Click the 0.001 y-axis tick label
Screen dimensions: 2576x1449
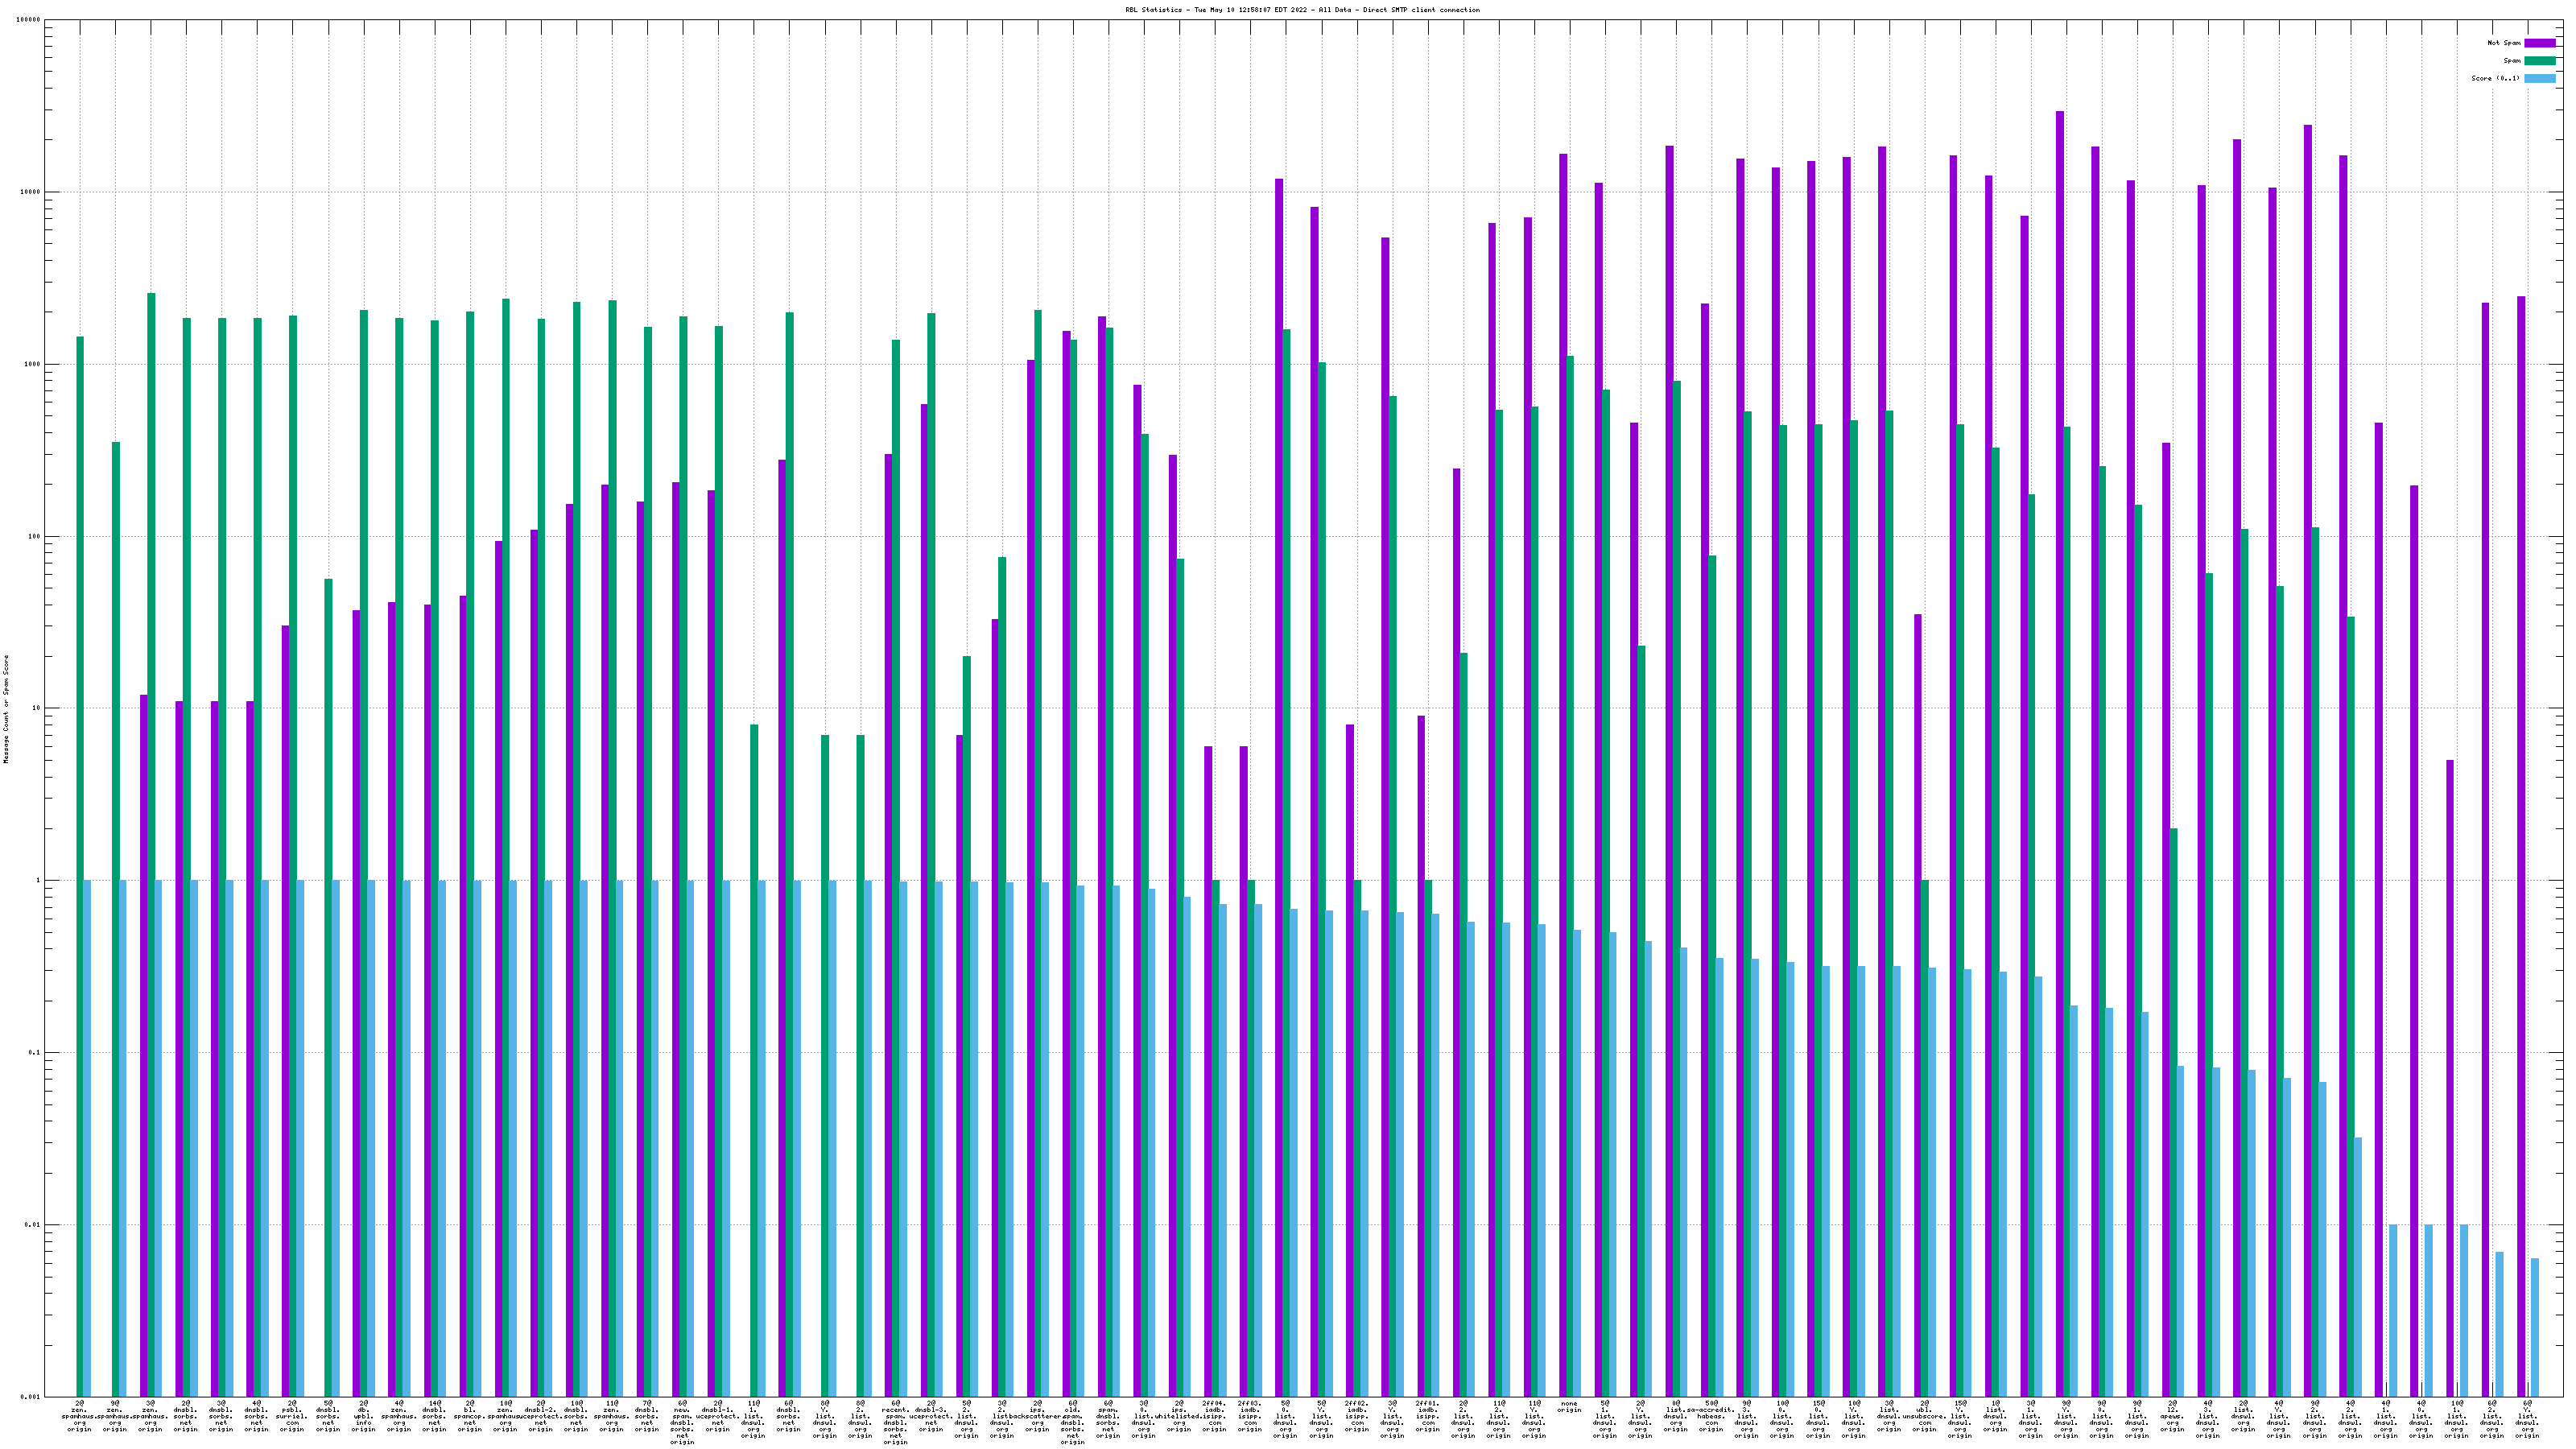coord(30,1397)
